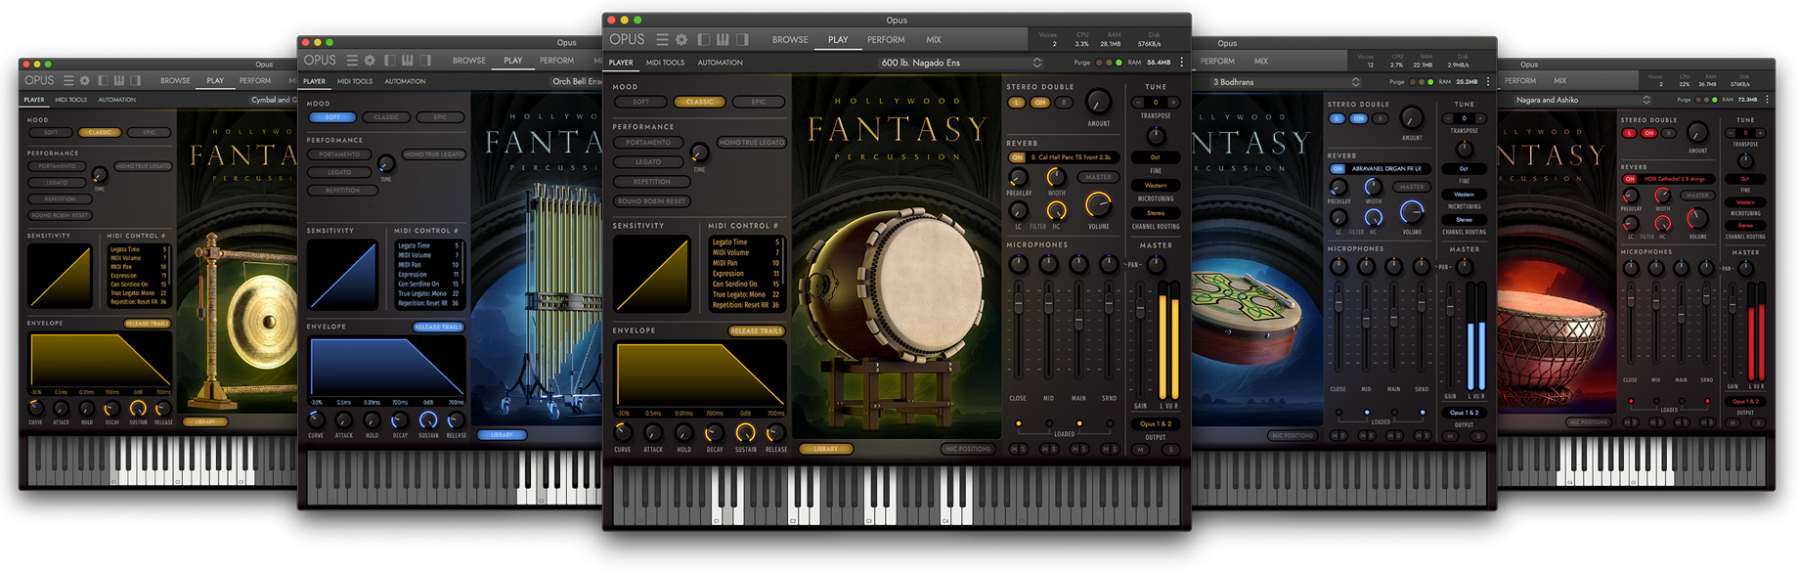The width and height of the screenshot is (1799, 572).
Task: Click the envelope Hold knob
Action: [684, 432]
